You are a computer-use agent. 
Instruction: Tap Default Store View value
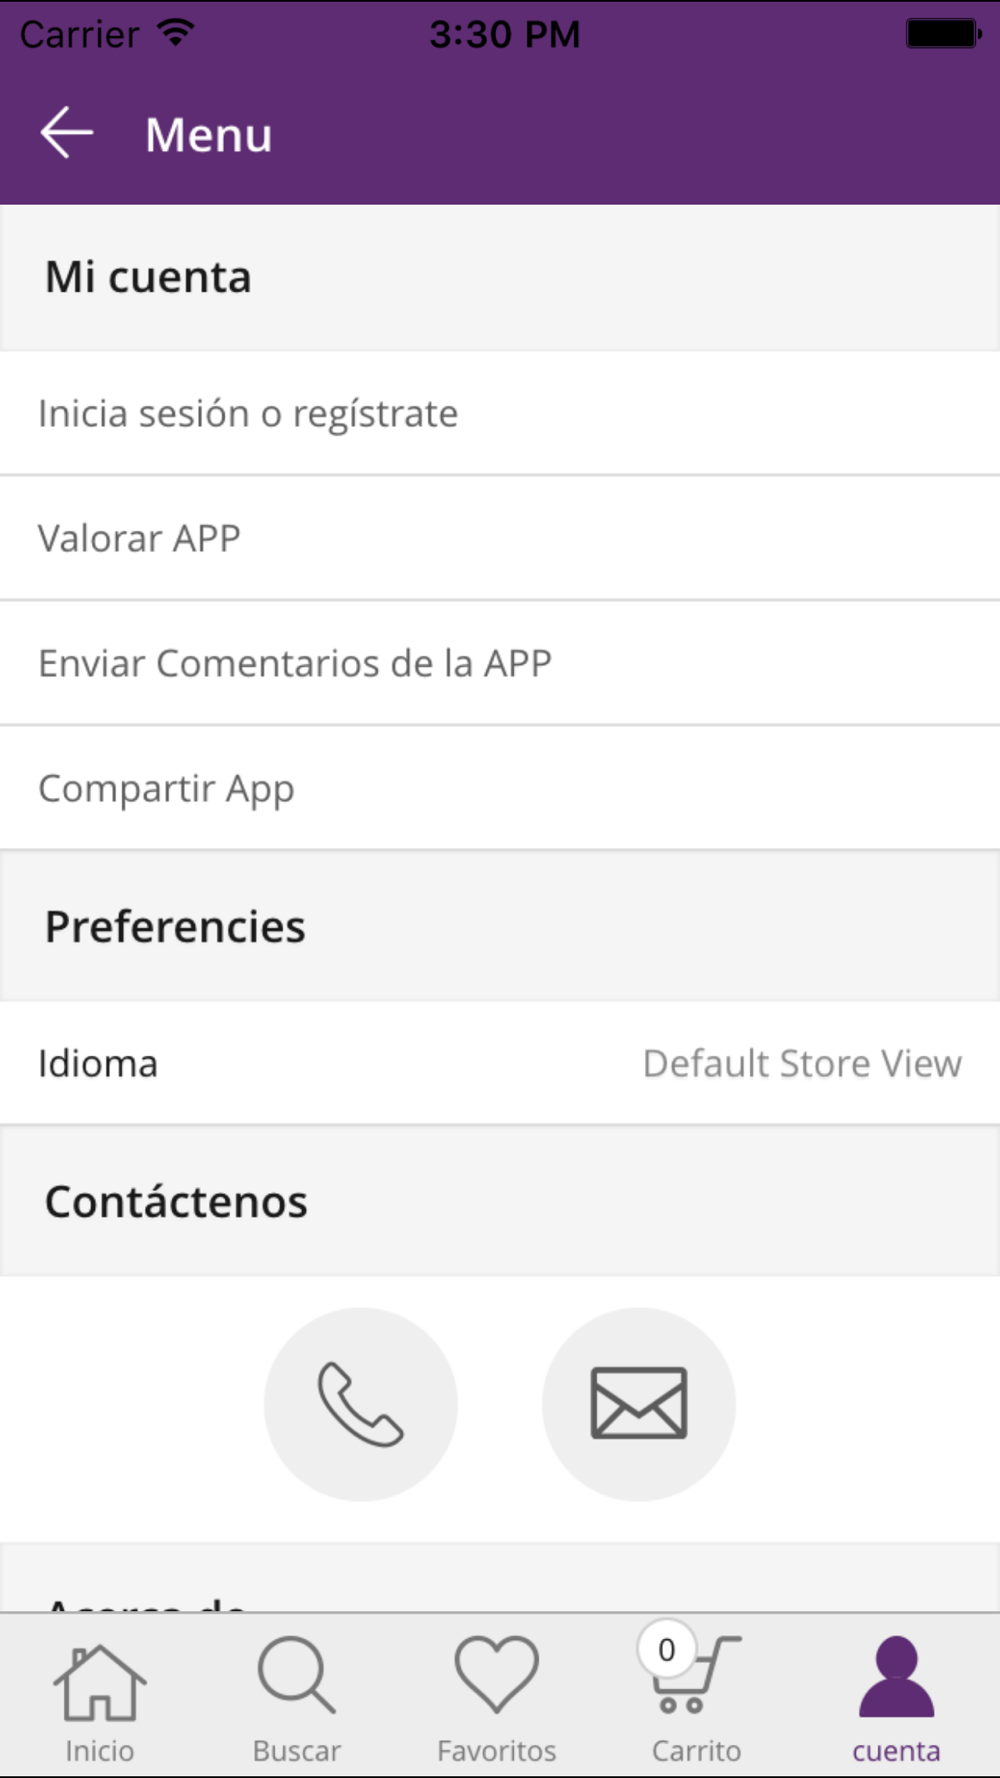click(x=802, y=1063)
